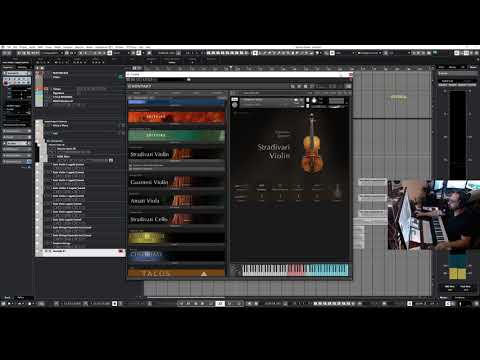Image resolution: width=480 pixels, height=360 pixels.
Task: Click the pitch and mod wheels beside the keyboard
Action: point(236,270)
